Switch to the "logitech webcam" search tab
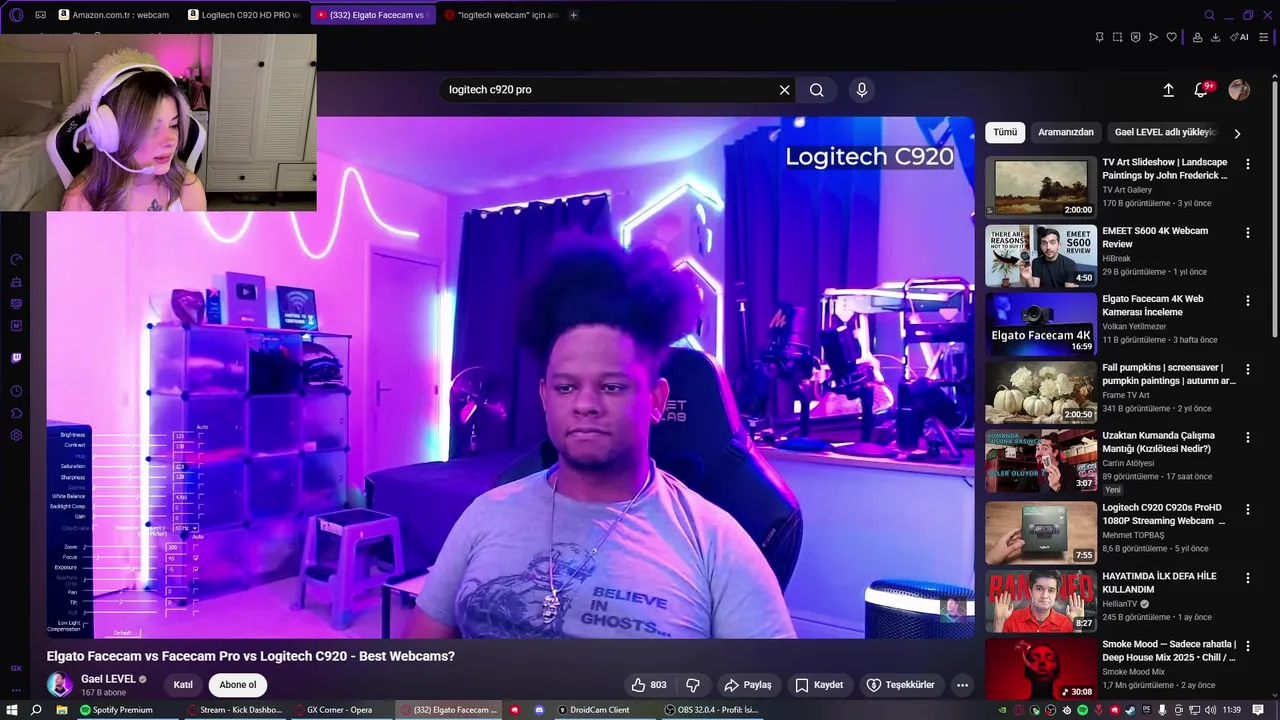The image size is (1280, 720). point(500,15)
